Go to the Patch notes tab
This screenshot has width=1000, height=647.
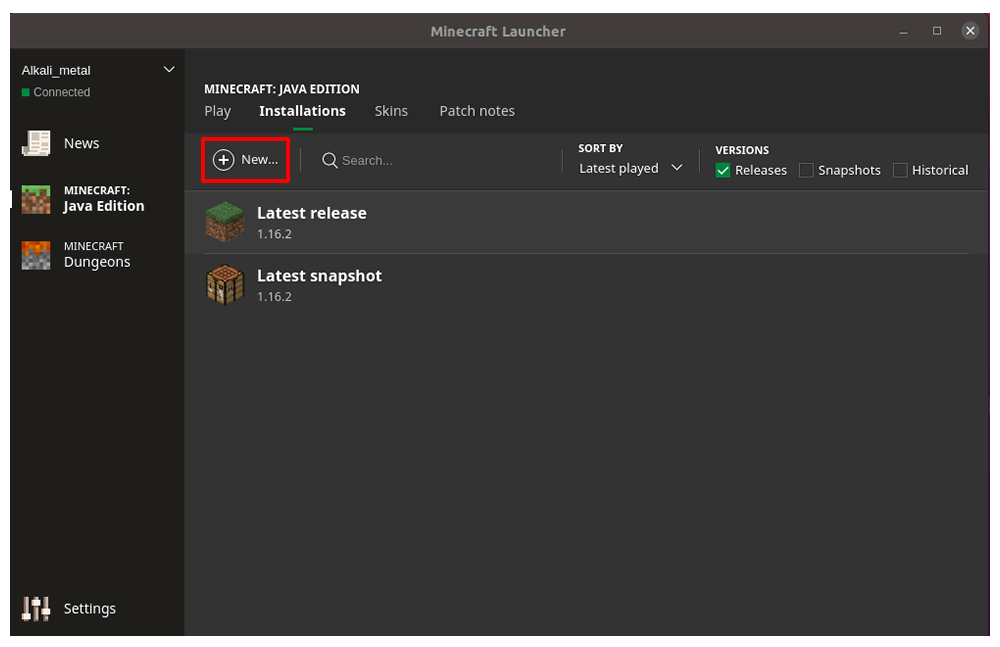pos(477,111)
